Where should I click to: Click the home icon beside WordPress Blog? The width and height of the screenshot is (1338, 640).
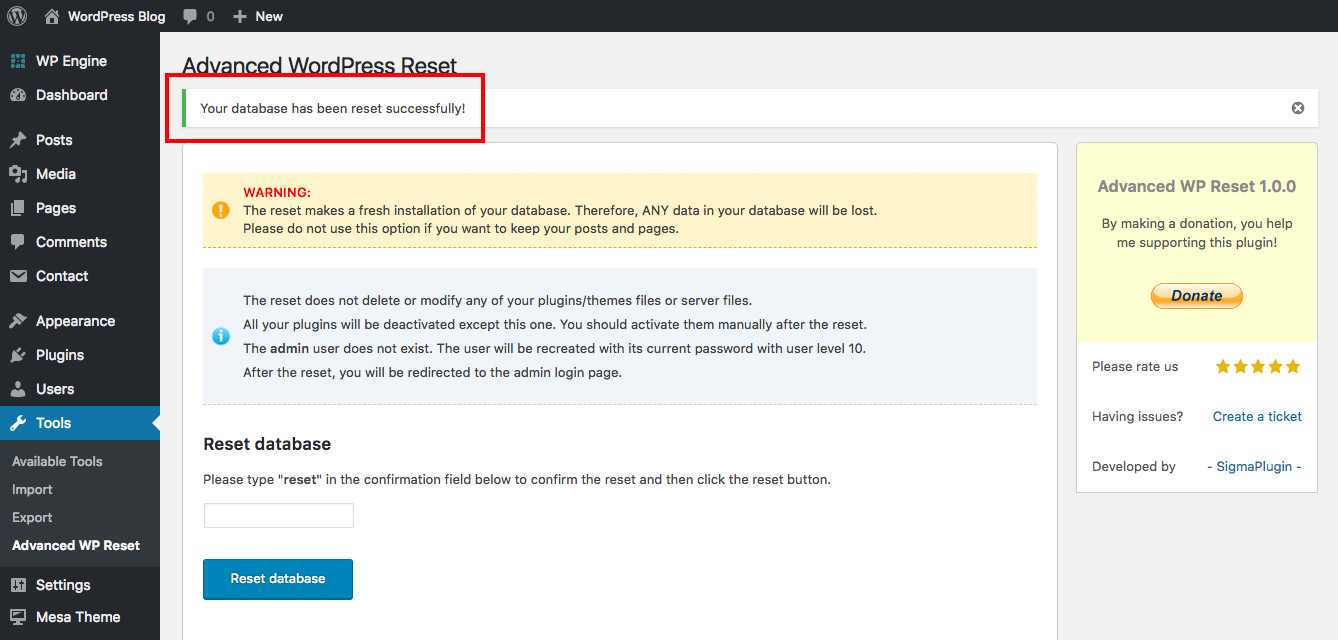52,16
